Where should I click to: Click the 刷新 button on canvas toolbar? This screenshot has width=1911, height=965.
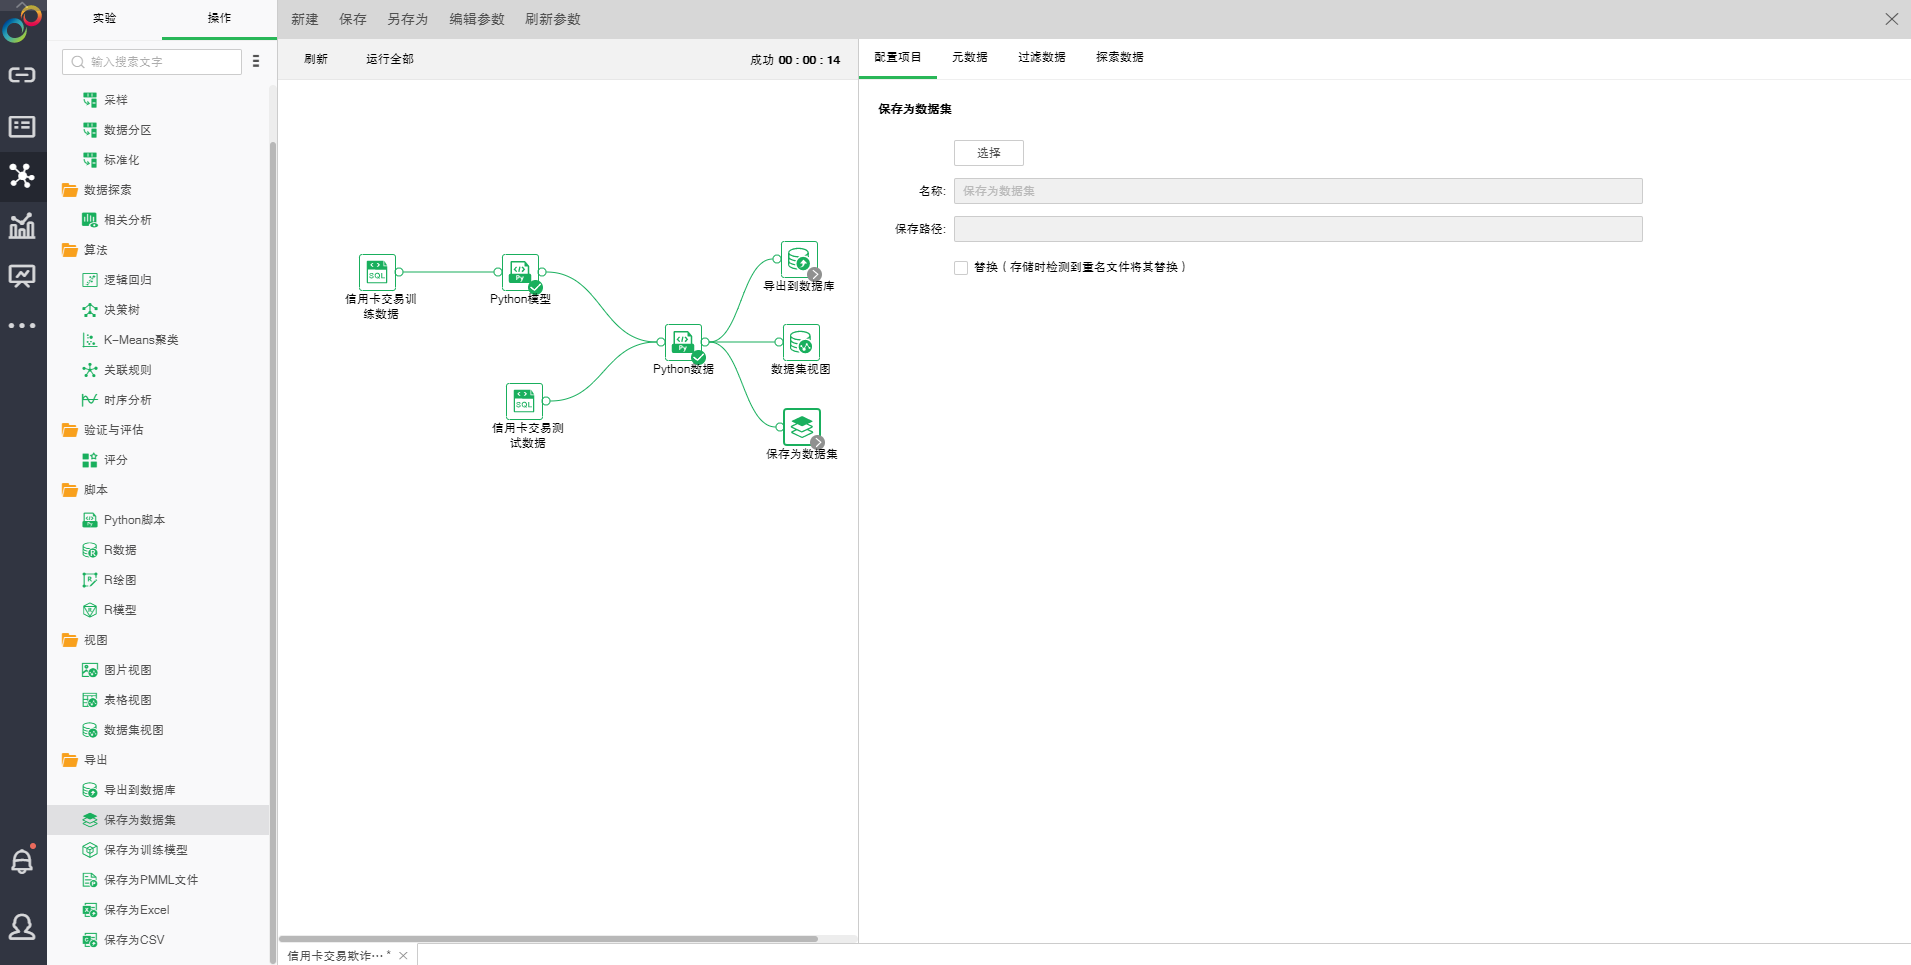(316, 59)
